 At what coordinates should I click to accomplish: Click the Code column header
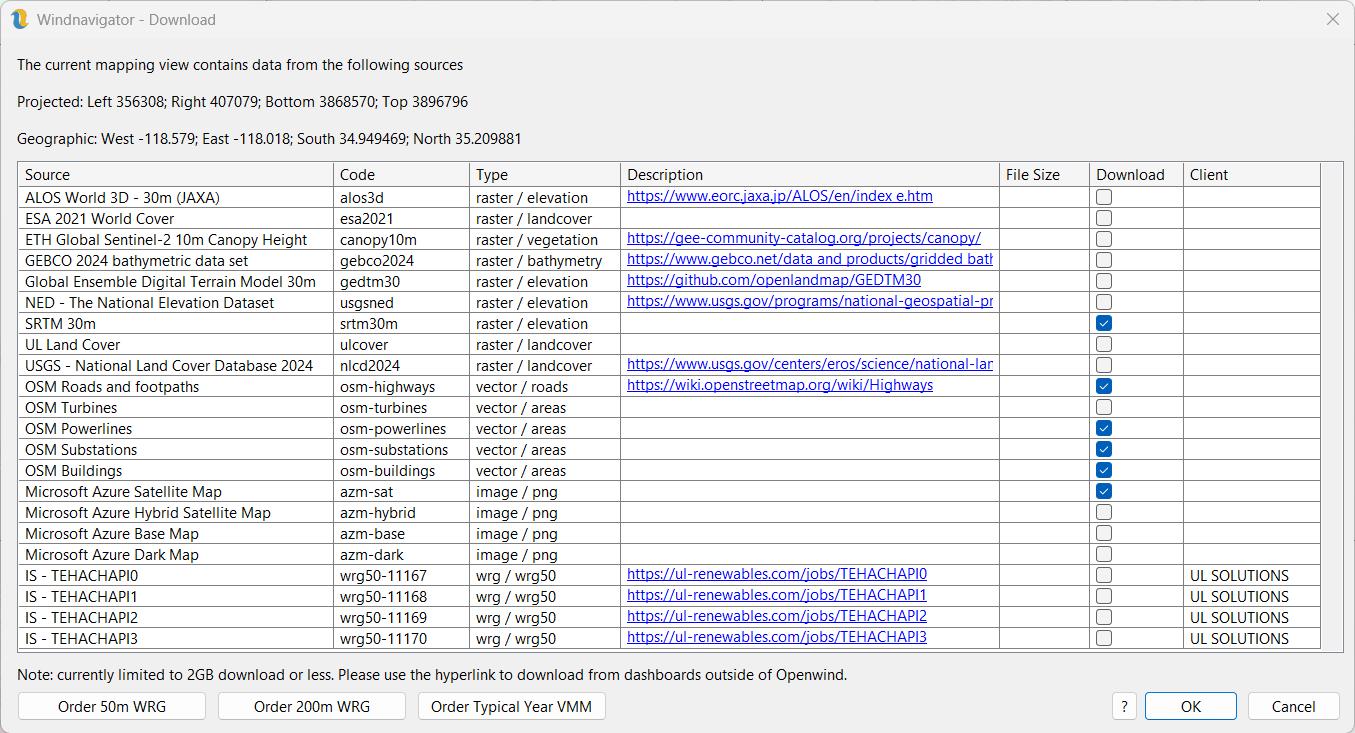click(401, 175)
